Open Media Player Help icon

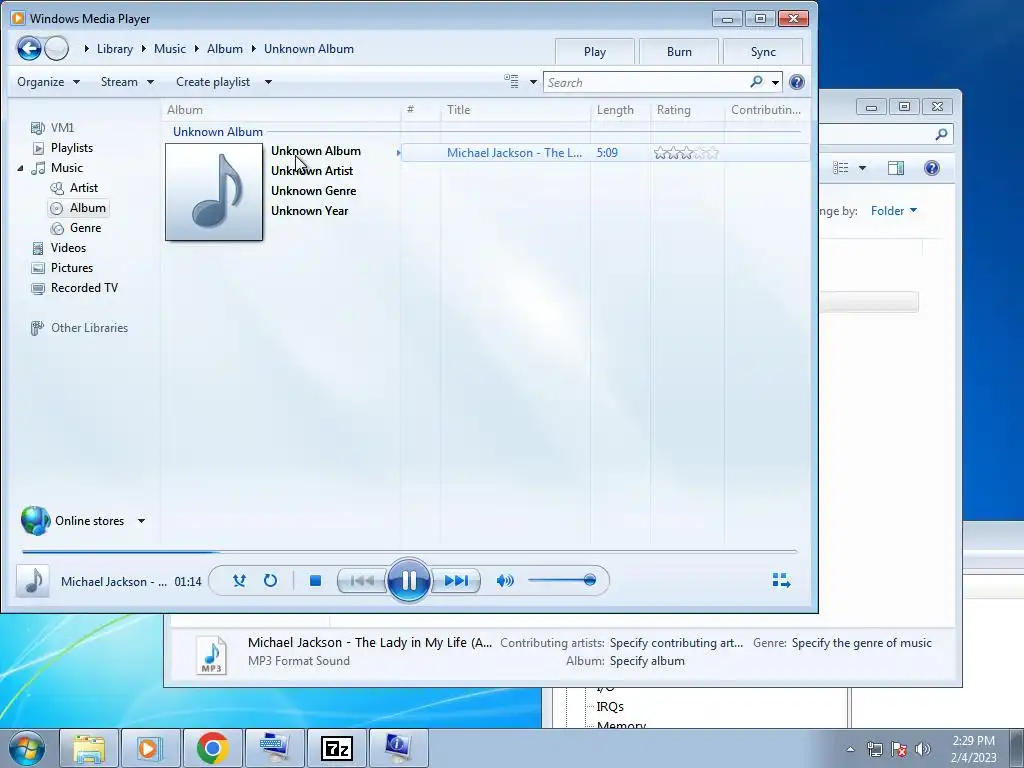(796, 82)
